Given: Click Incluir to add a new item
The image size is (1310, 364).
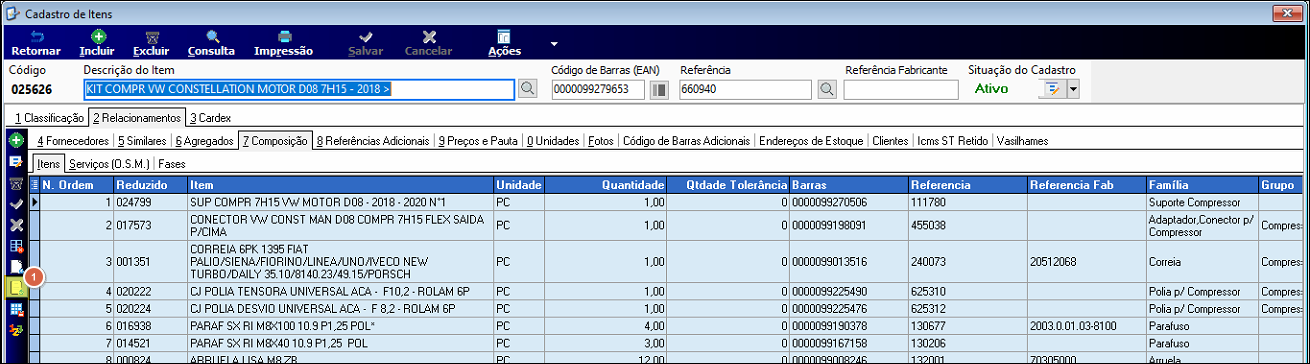Looking at the screenshot, I should coord(97,42).
